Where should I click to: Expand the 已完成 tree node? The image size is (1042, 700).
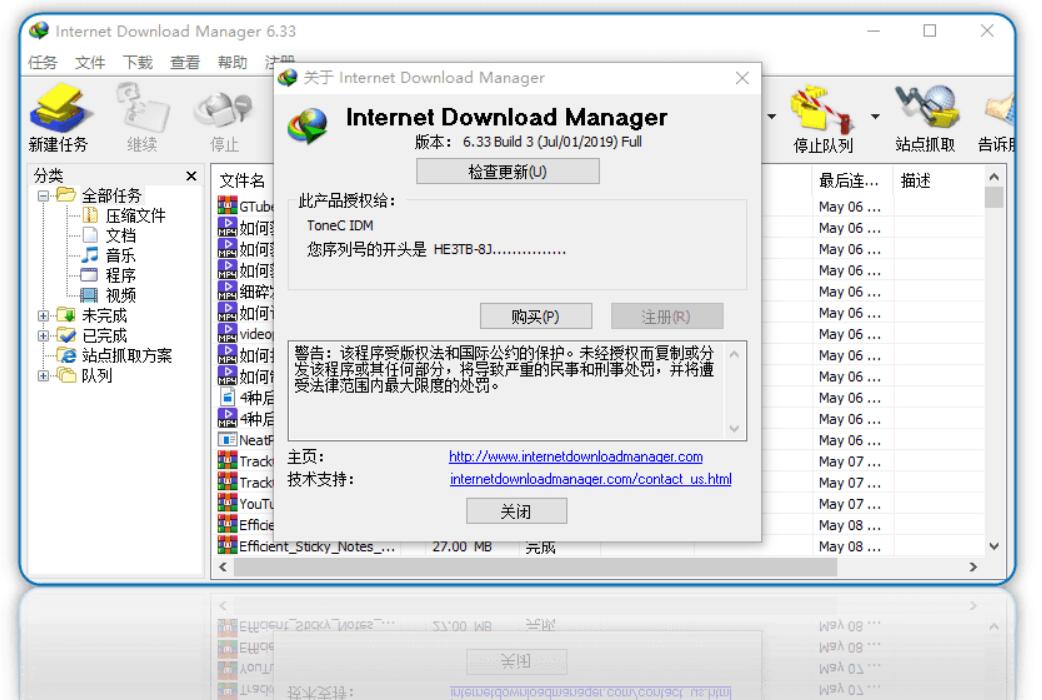click(43, 336)
